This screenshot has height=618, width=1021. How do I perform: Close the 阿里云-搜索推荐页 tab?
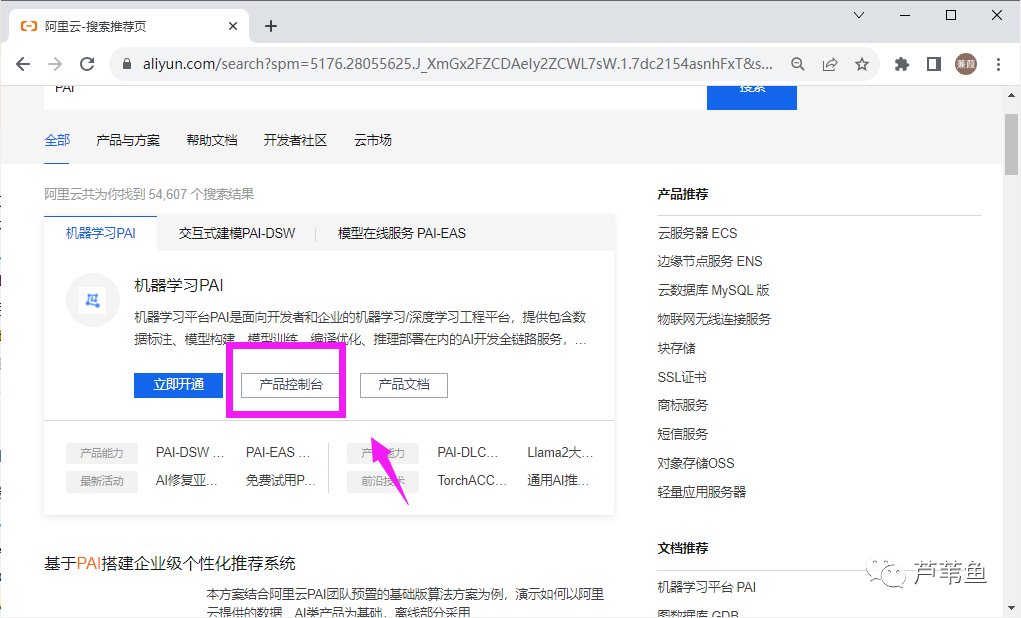(x=233, y=26)
